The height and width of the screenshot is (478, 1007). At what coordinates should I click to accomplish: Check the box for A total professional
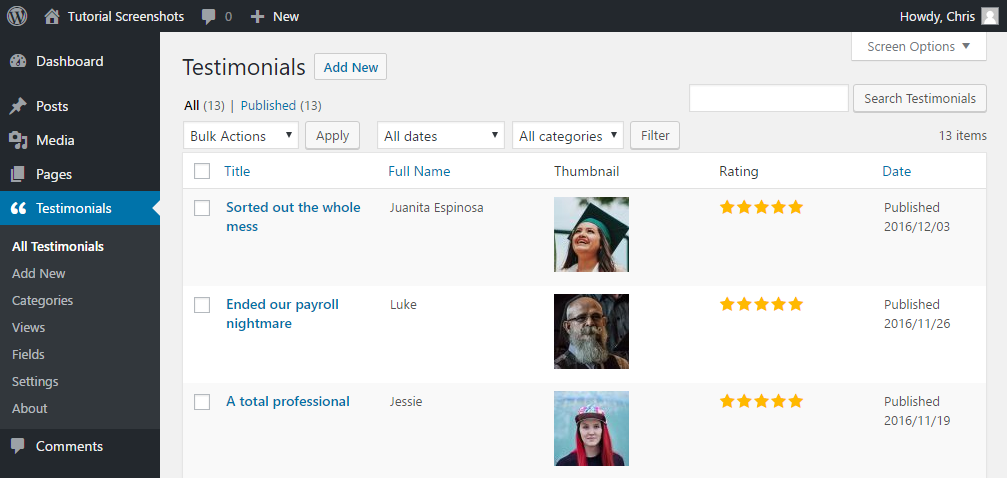[202, 402]
